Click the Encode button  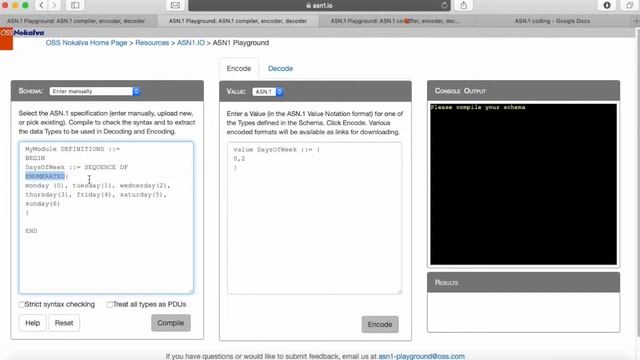pyautogui.click(x=380, y=324)
